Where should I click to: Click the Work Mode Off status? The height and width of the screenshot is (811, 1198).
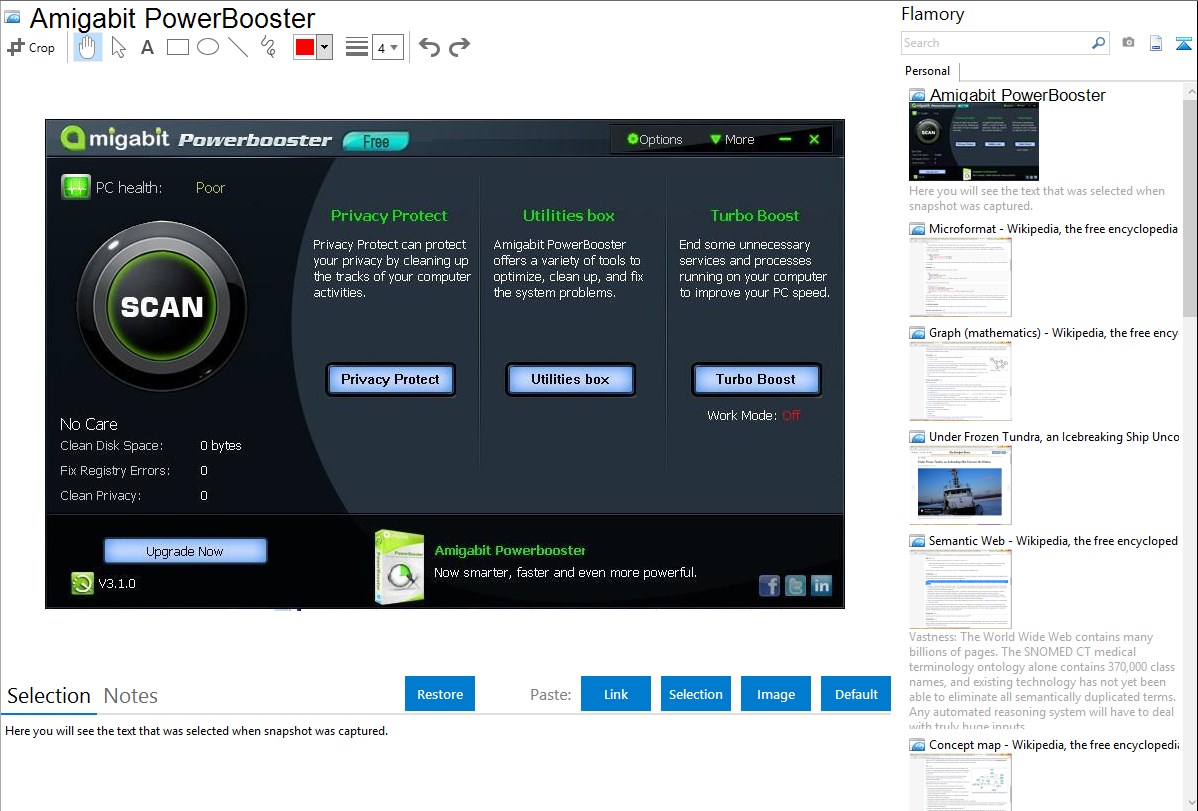point(791,415)
